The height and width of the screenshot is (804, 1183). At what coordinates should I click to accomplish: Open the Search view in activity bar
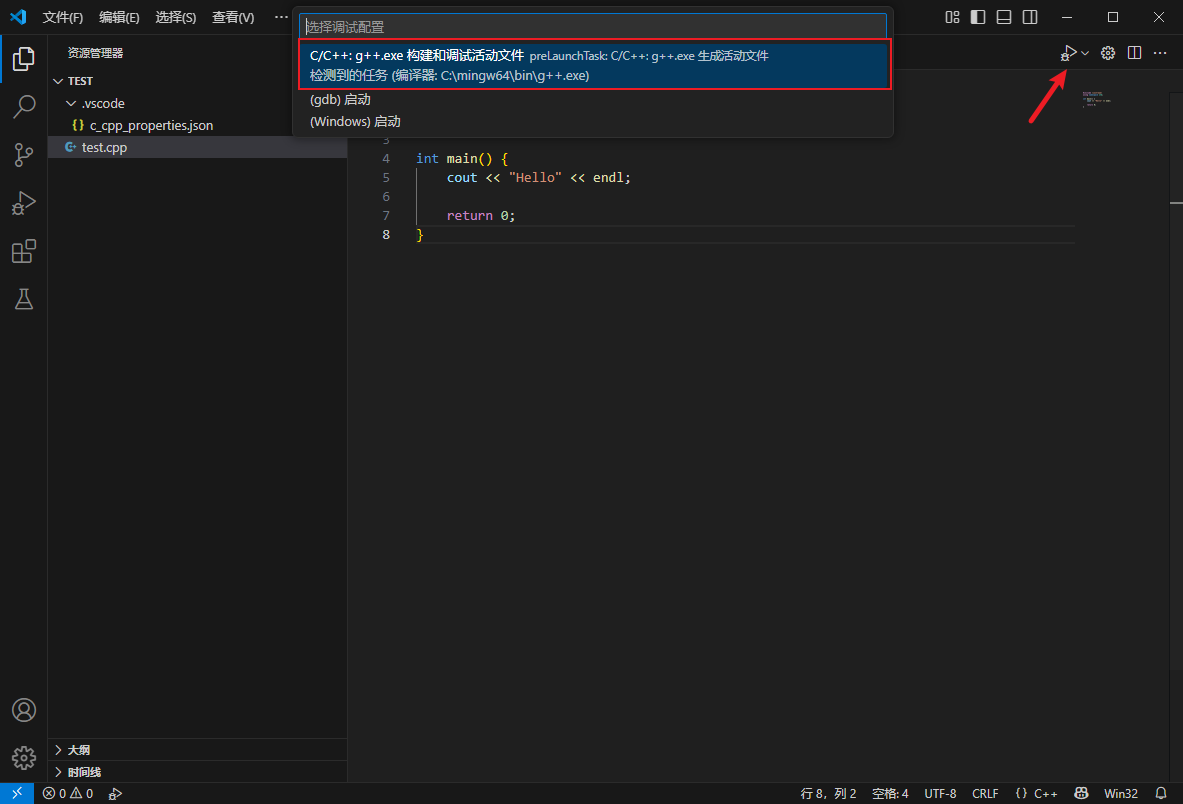pyautogui.click(x=23, y=106)
